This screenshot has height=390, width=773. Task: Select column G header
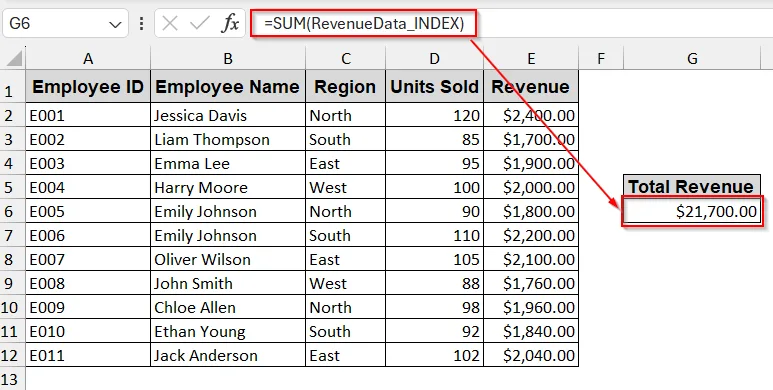click(x=692, y=59)
